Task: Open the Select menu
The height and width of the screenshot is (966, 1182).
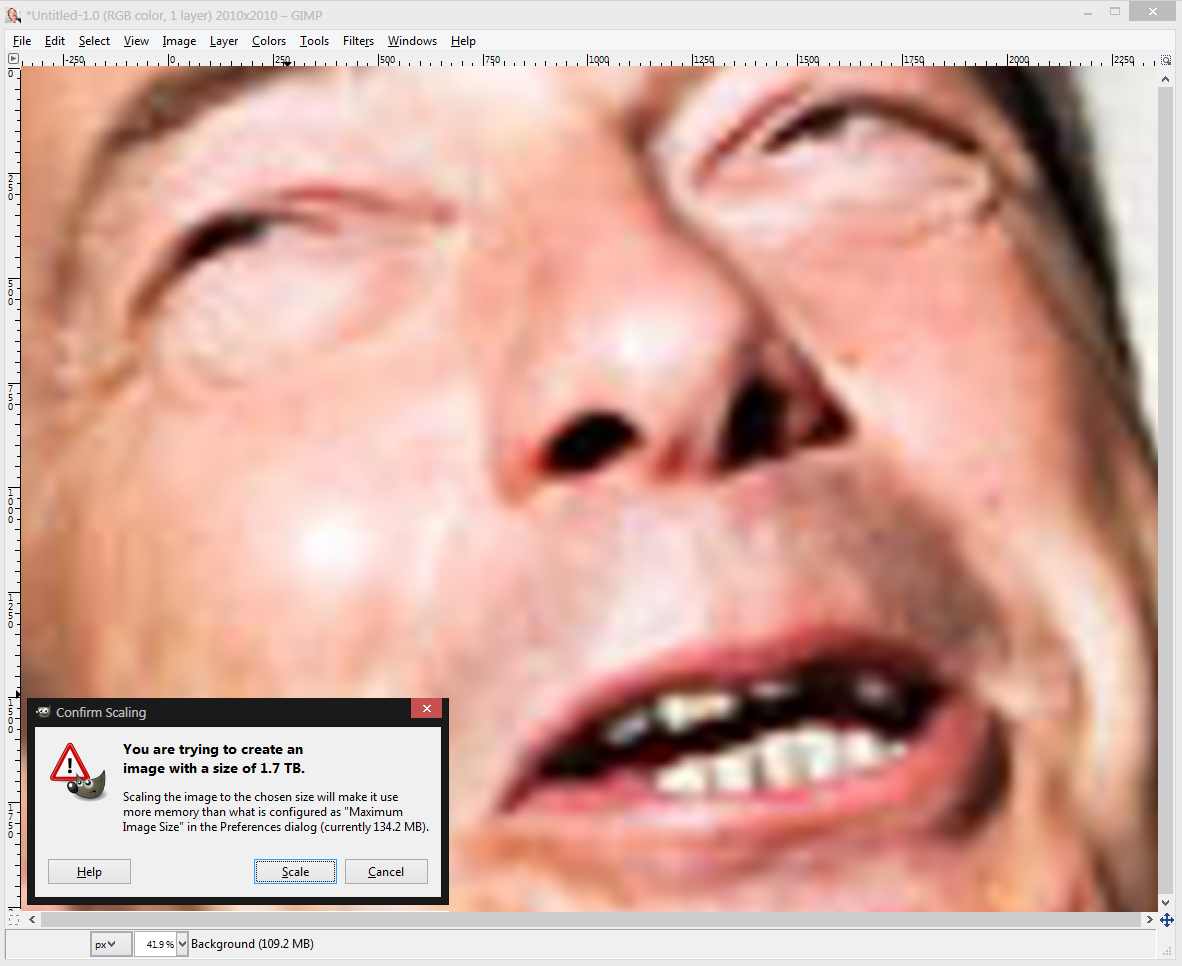Action: pyautogui.click(x=94, y=41)
